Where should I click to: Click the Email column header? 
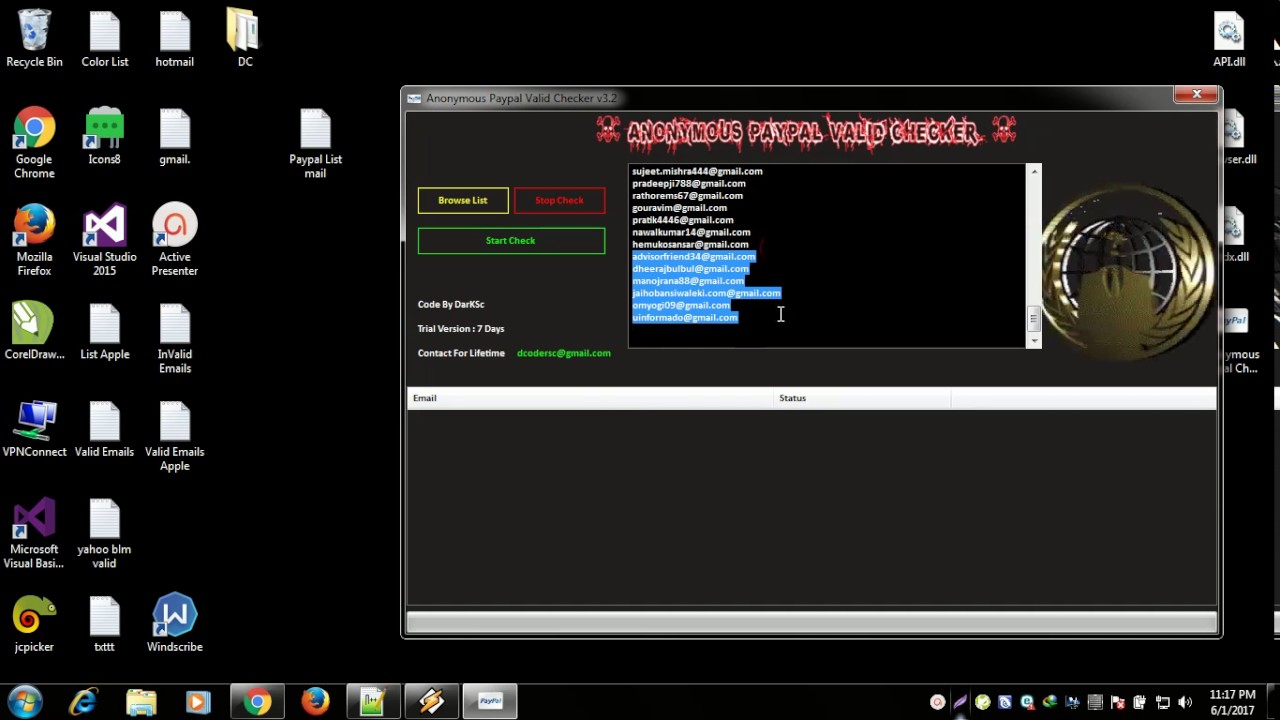point(592,398)
